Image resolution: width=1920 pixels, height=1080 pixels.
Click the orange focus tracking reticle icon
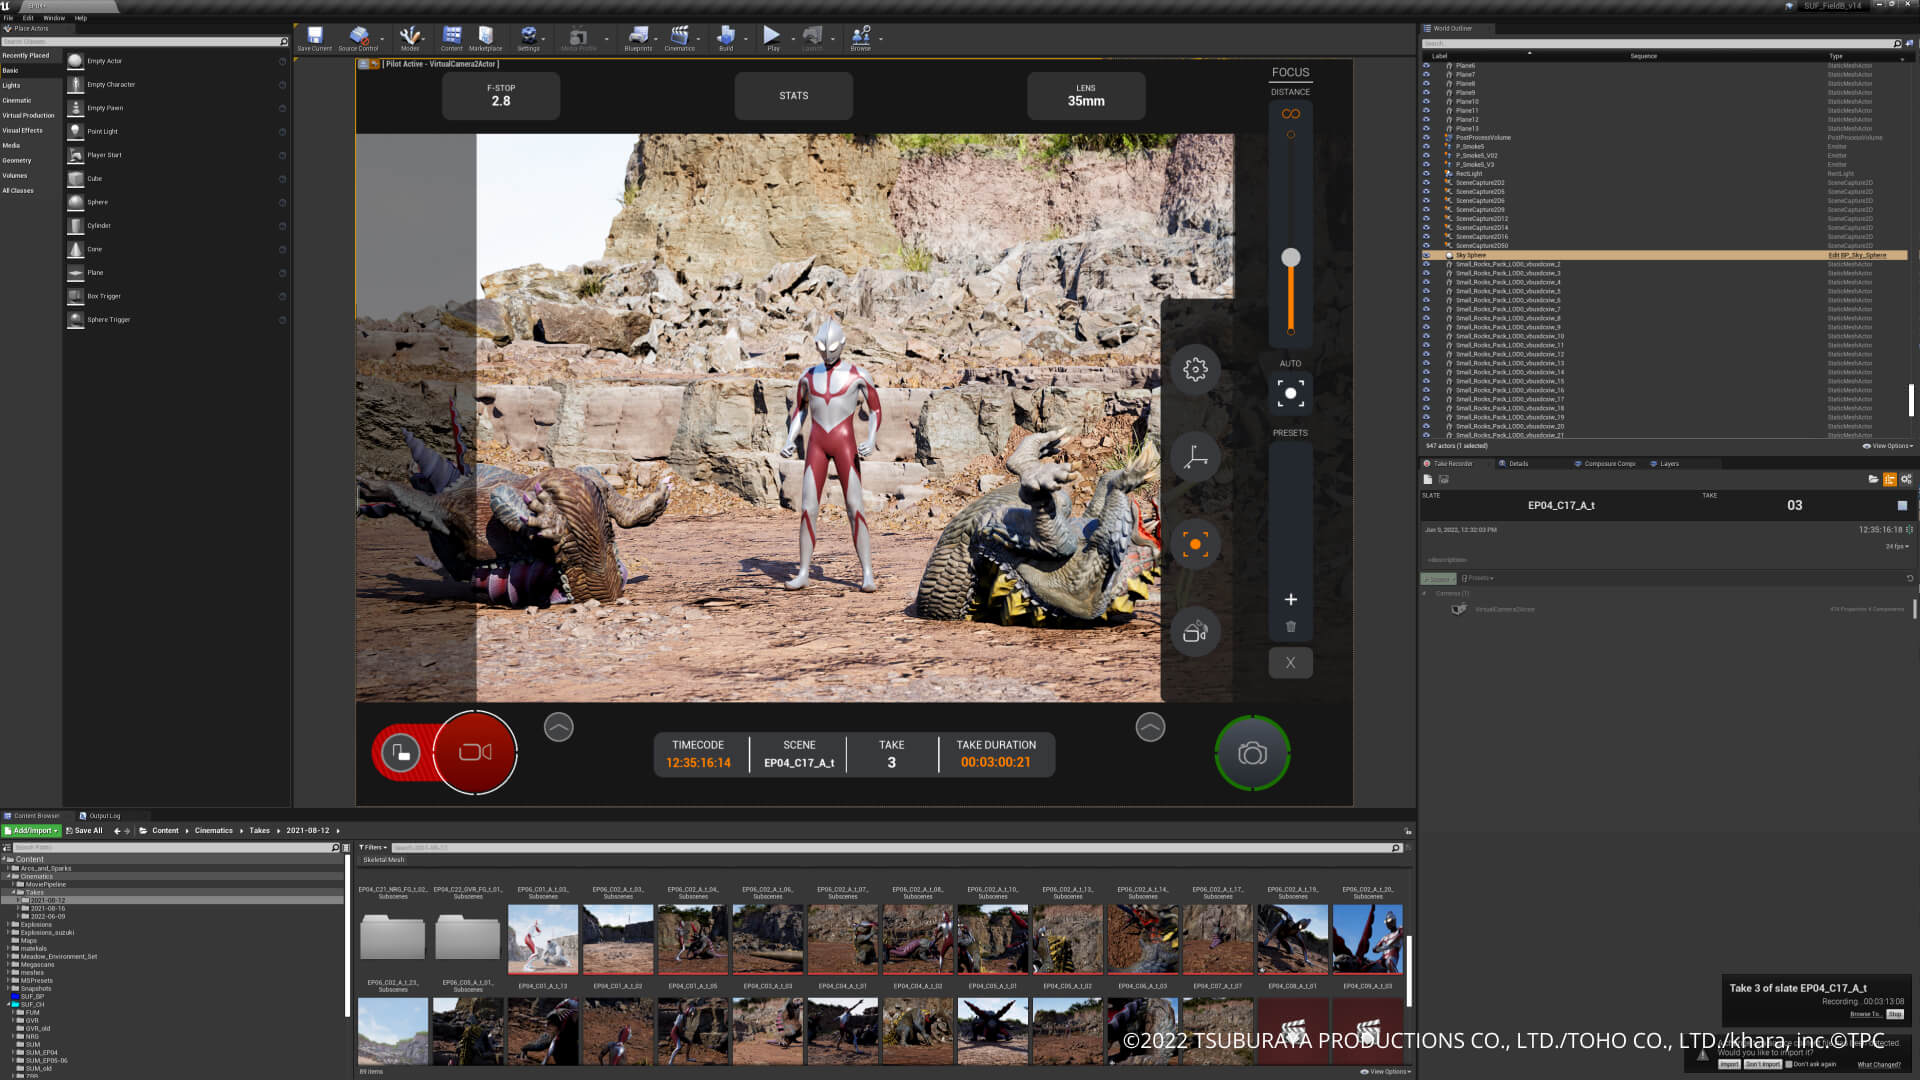(1195, 544)
